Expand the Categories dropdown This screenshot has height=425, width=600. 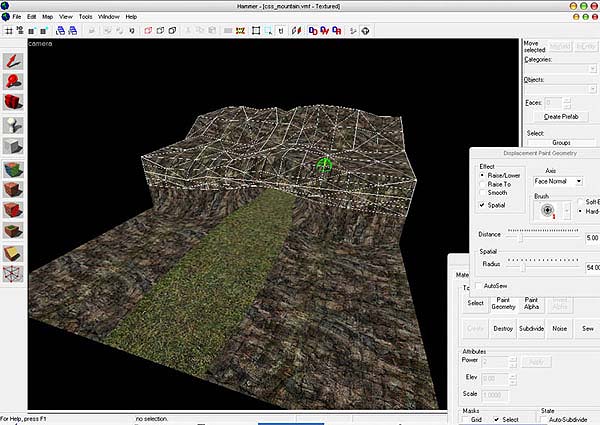tap(560, 68)
